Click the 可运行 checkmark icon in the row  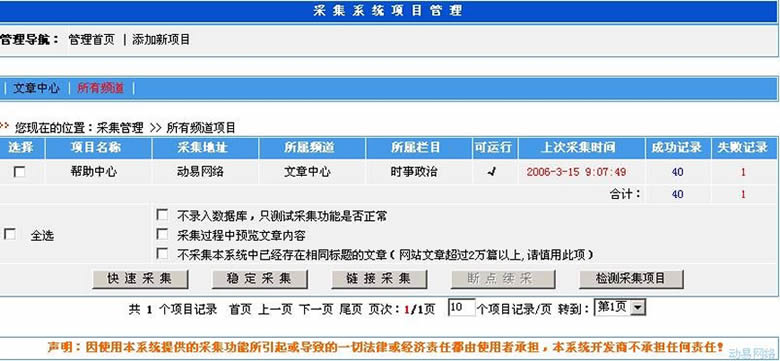[492, 172]
